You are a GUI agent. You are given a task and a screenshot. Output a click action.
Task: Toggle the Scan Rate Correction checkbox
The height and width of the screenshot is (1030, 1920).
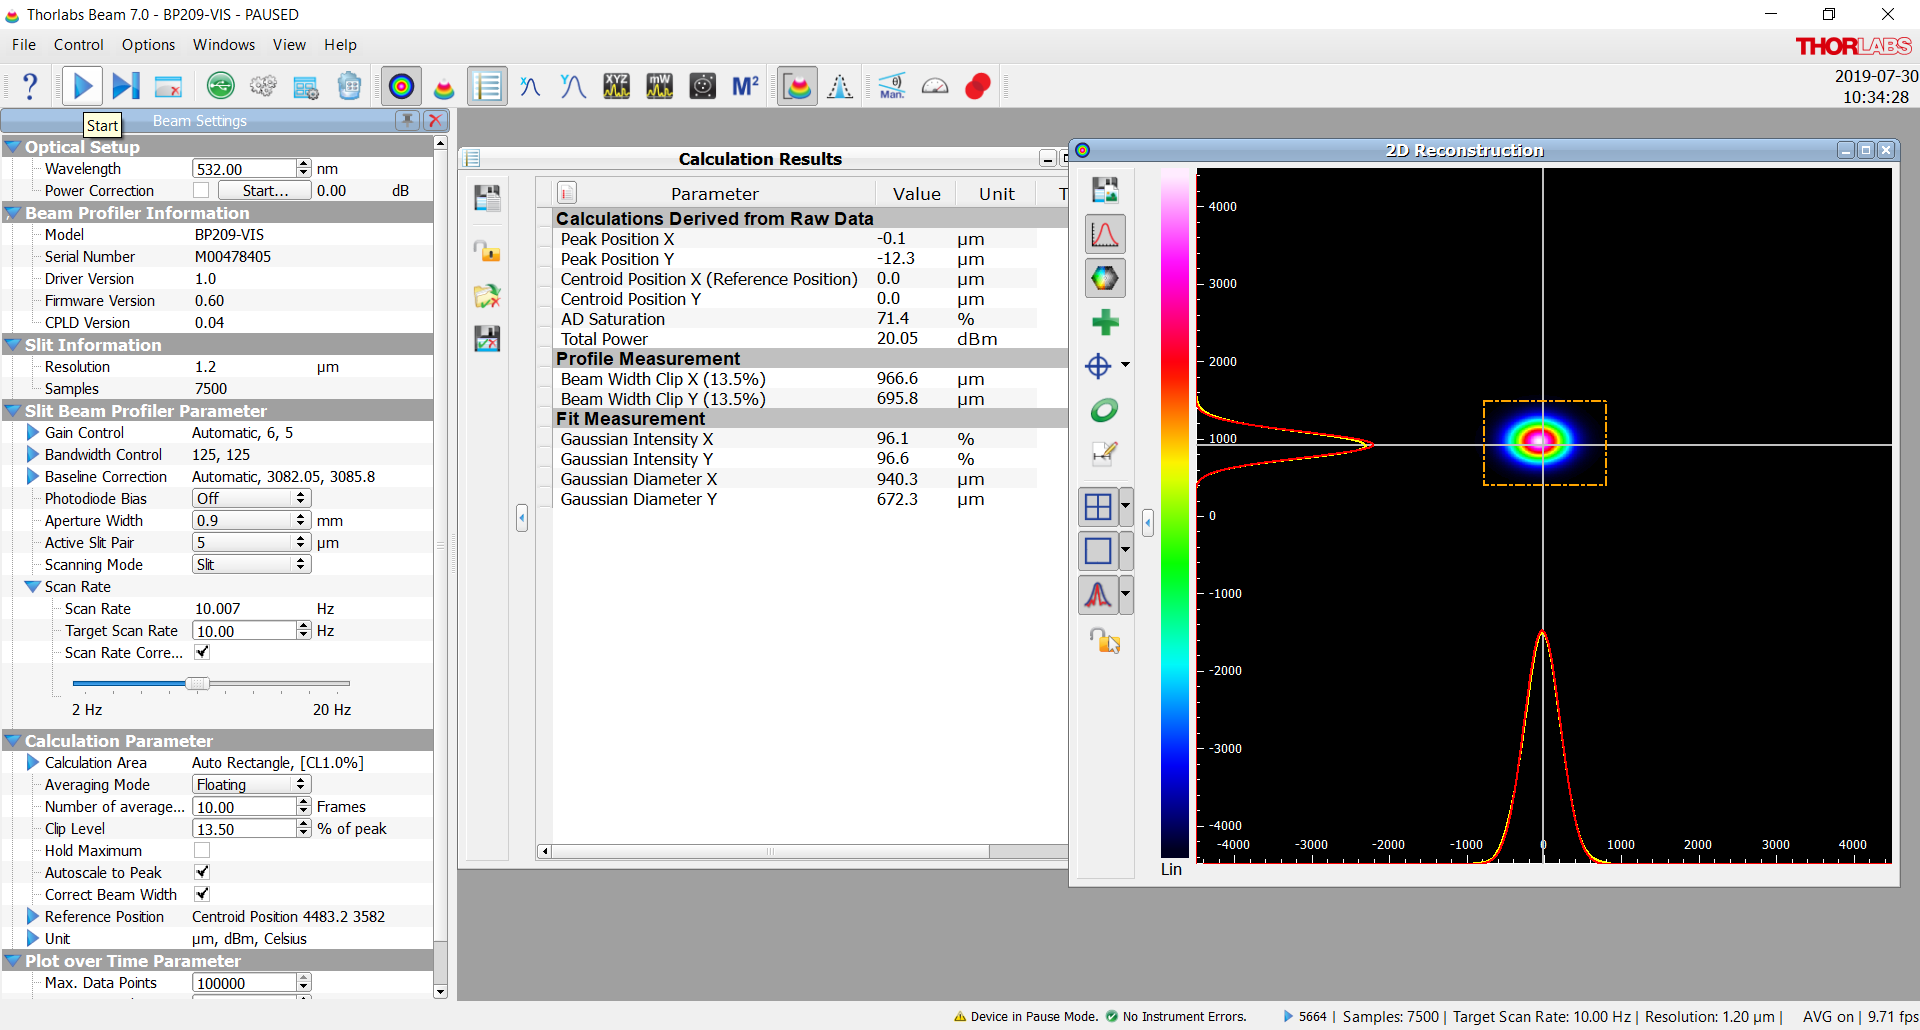point(202,652)
